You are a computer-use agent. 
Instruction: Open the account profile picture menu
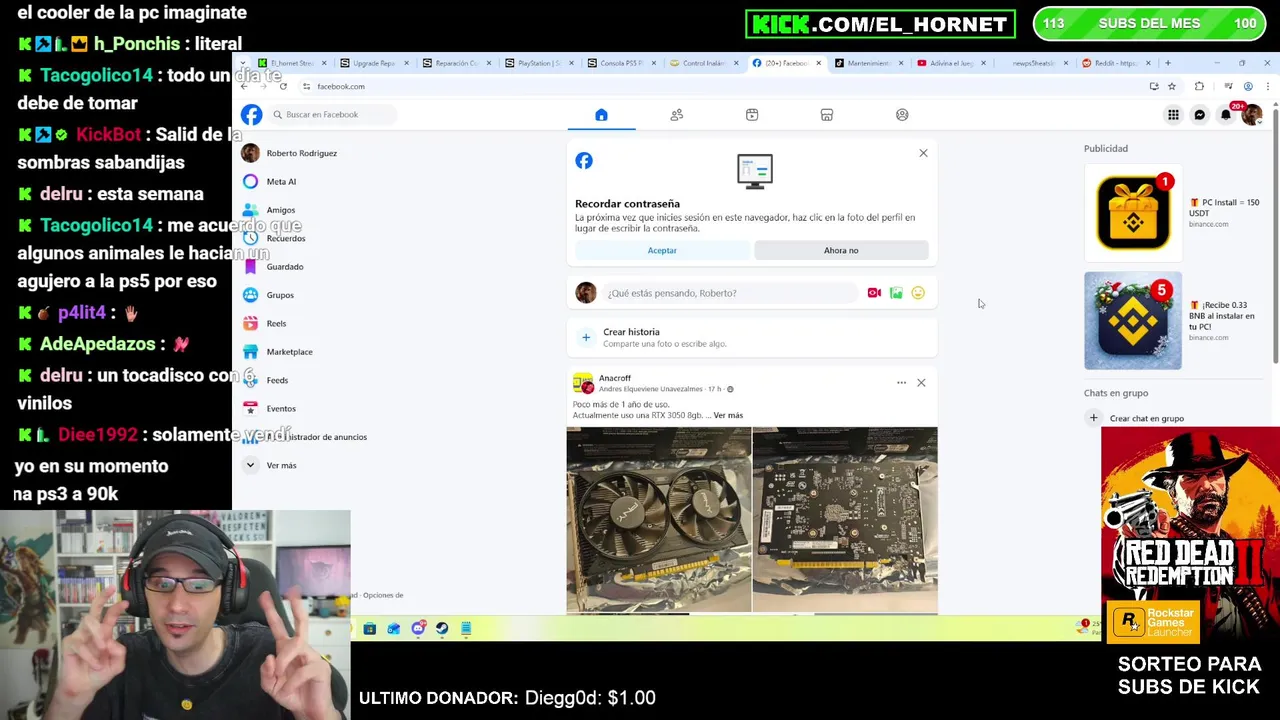tap(1251, 115)
